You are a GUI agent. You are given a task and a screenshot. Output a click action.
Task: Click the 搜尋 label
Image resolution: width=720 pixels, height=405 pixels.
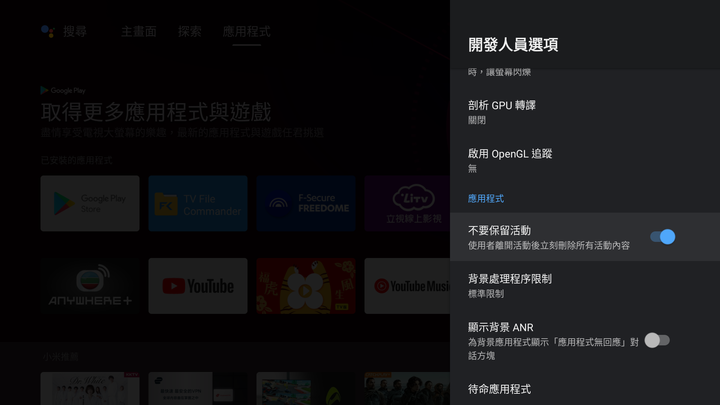pyautogui.click(x=75, y=32)
